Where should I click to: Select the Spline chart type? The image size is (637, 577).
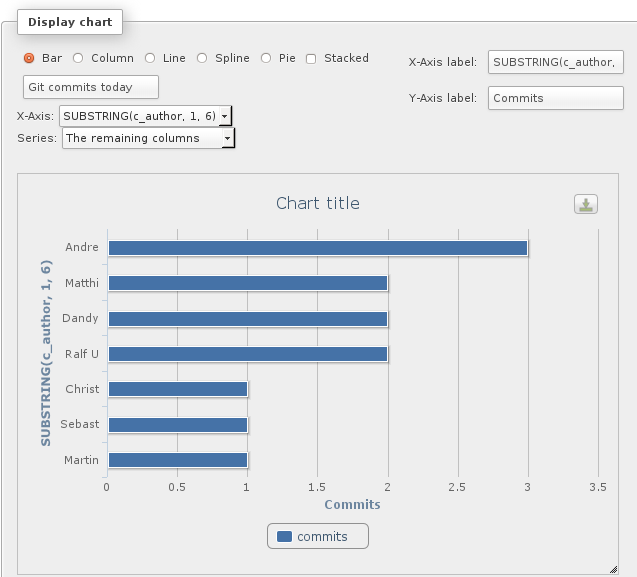click(x=202, y=58)
